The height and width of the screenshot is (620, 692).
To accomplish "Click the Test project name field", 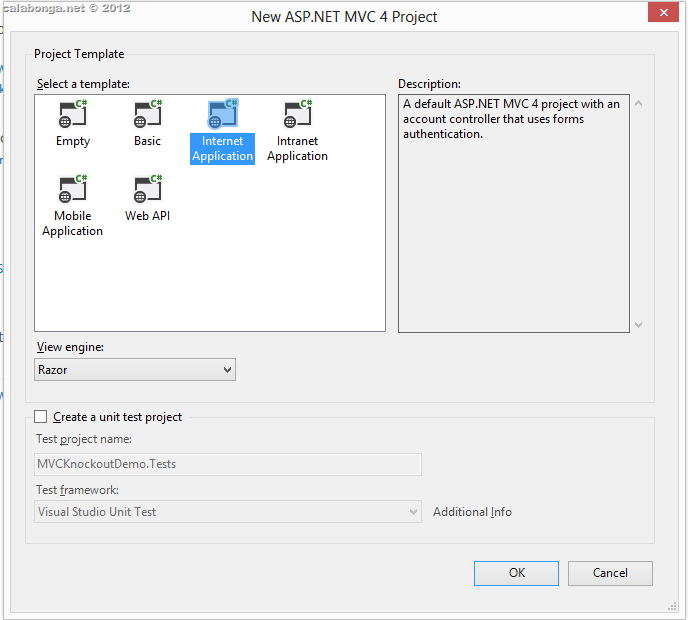I will (228, 464).
